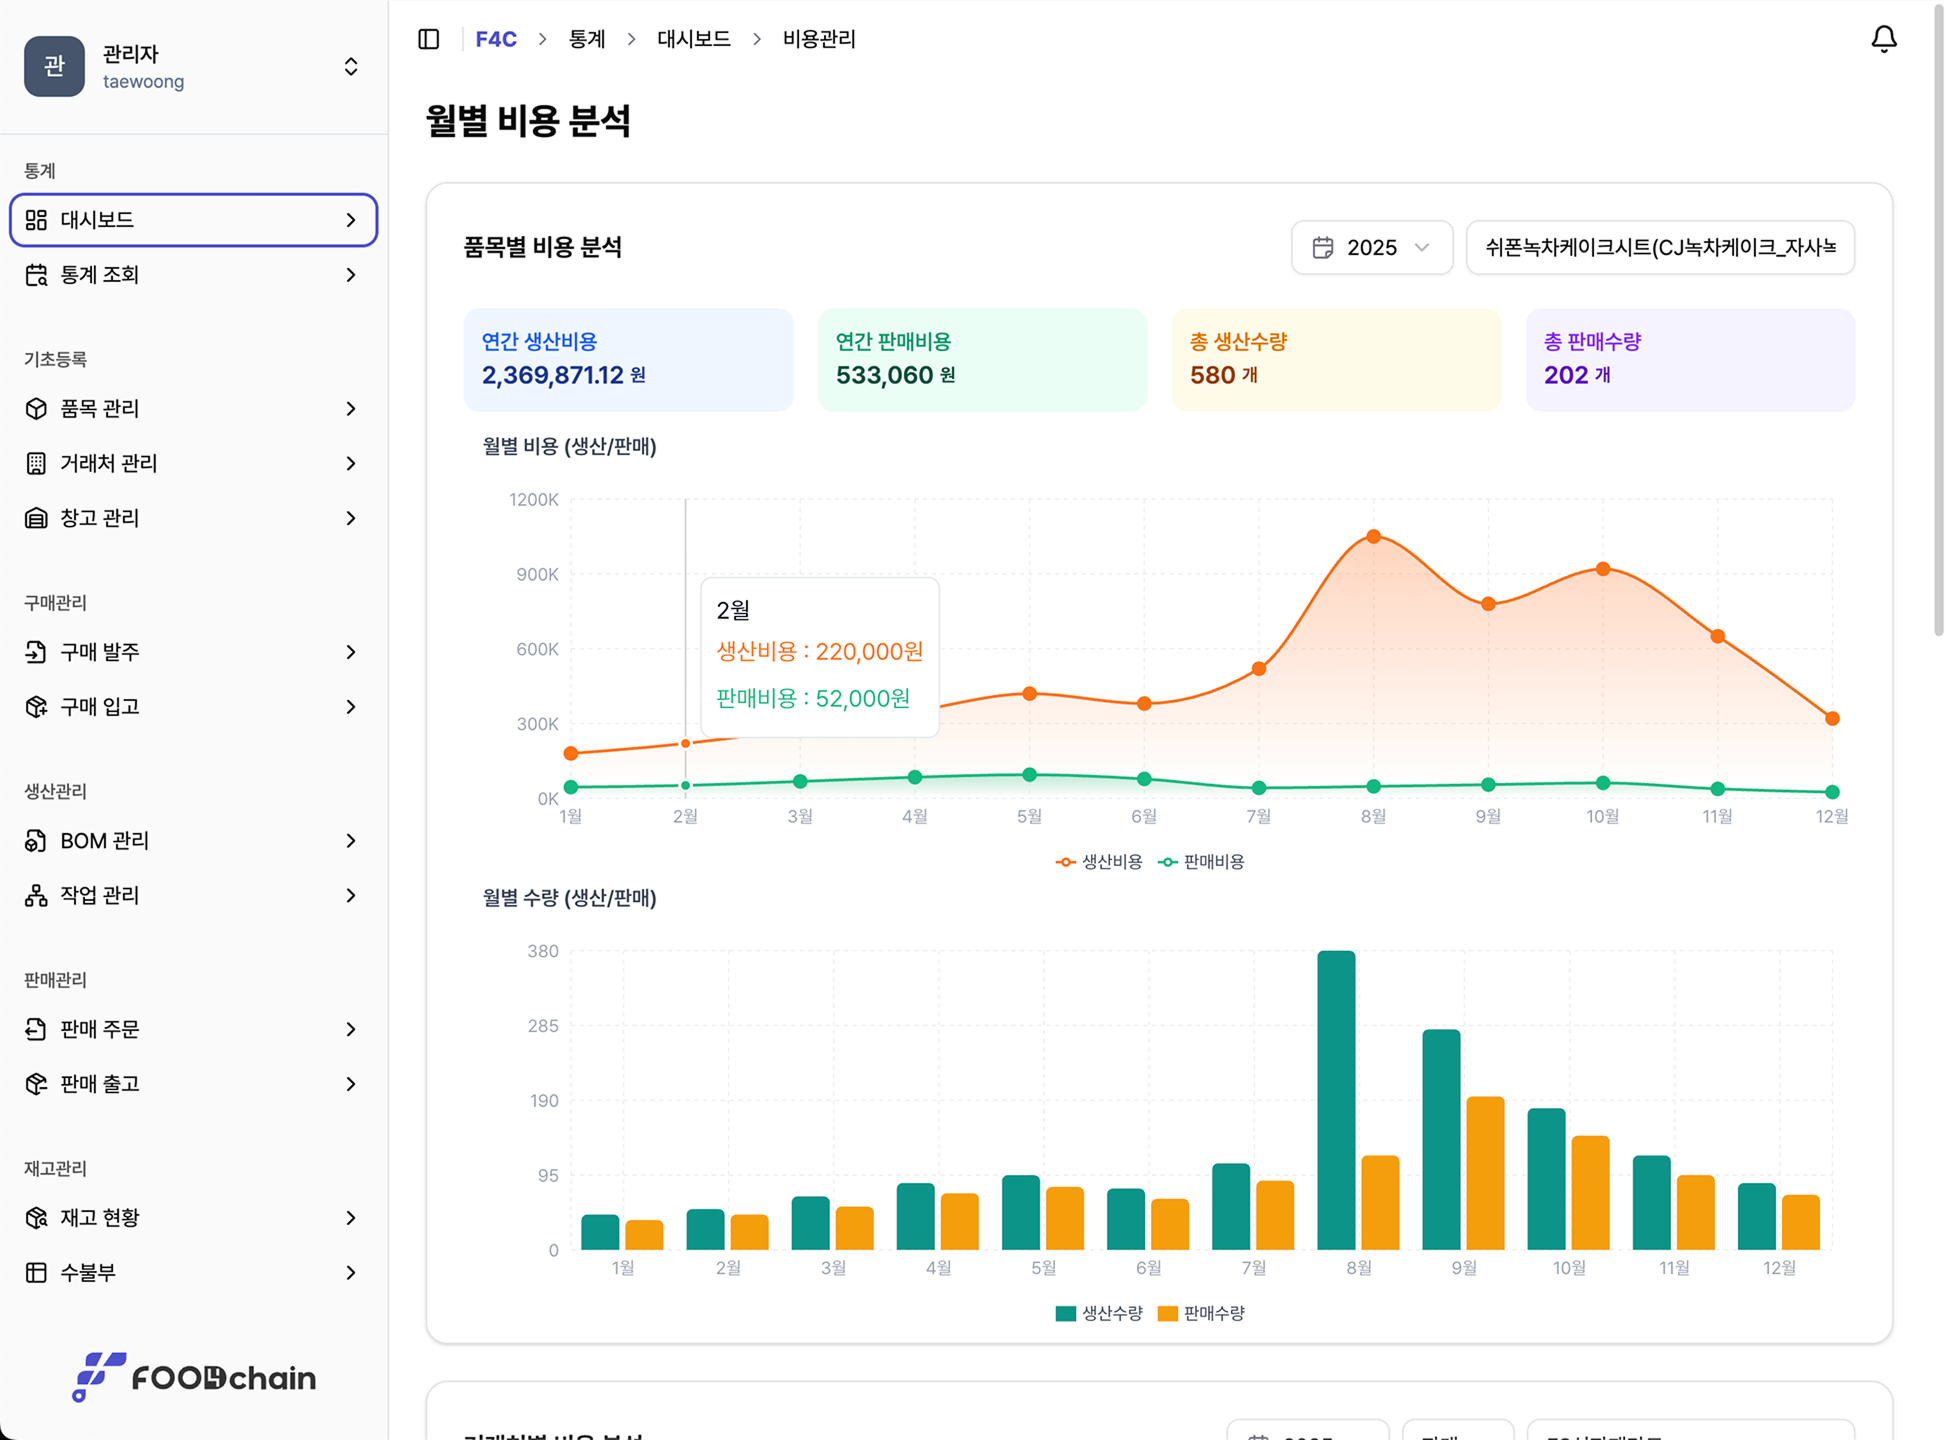This screenshot has width=1945, height=1440.
Task: Click 통계 in the breadcrumb trail
Action: 587,39
